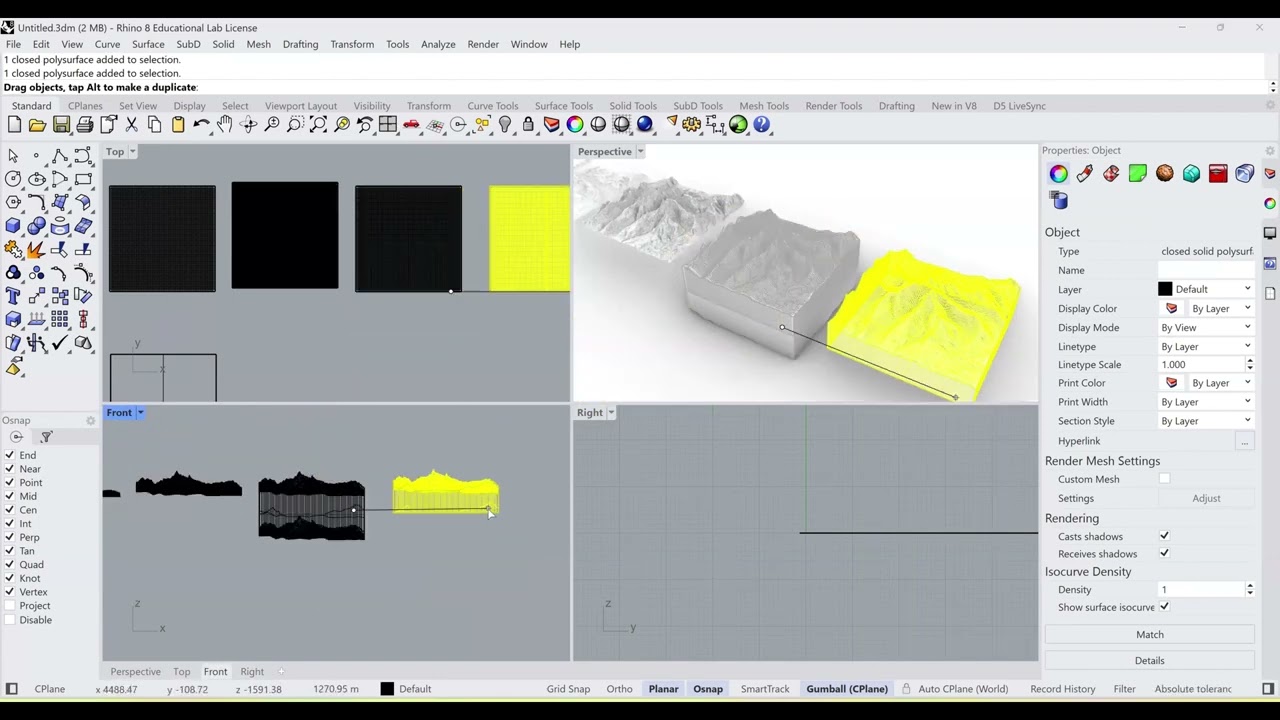Click the blue Render sphere icon

coord(645,125)
